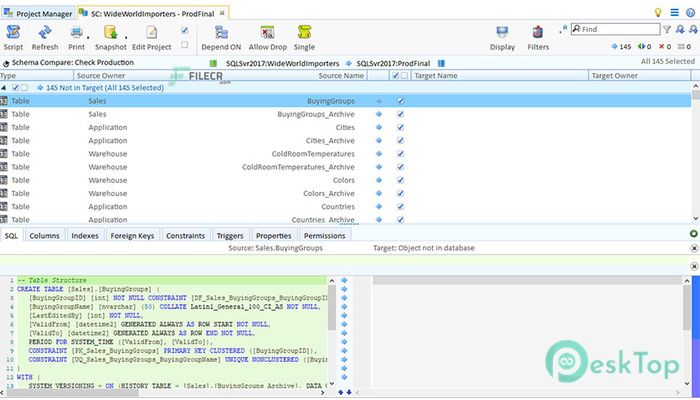
Task: Switch to the Project Manager tab
Action: pyautogui.click(x=38, y=13)
